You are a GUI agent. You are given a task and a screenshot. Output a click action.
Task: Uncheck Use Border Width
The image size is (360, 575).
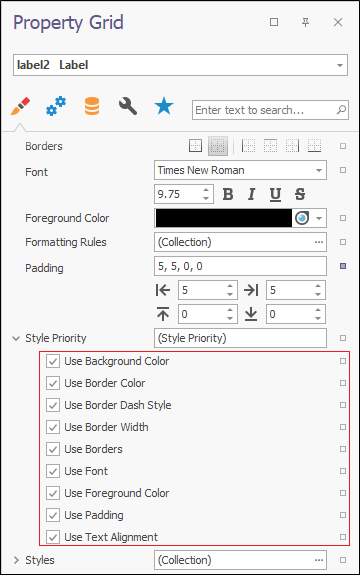(x=53, y=427)
